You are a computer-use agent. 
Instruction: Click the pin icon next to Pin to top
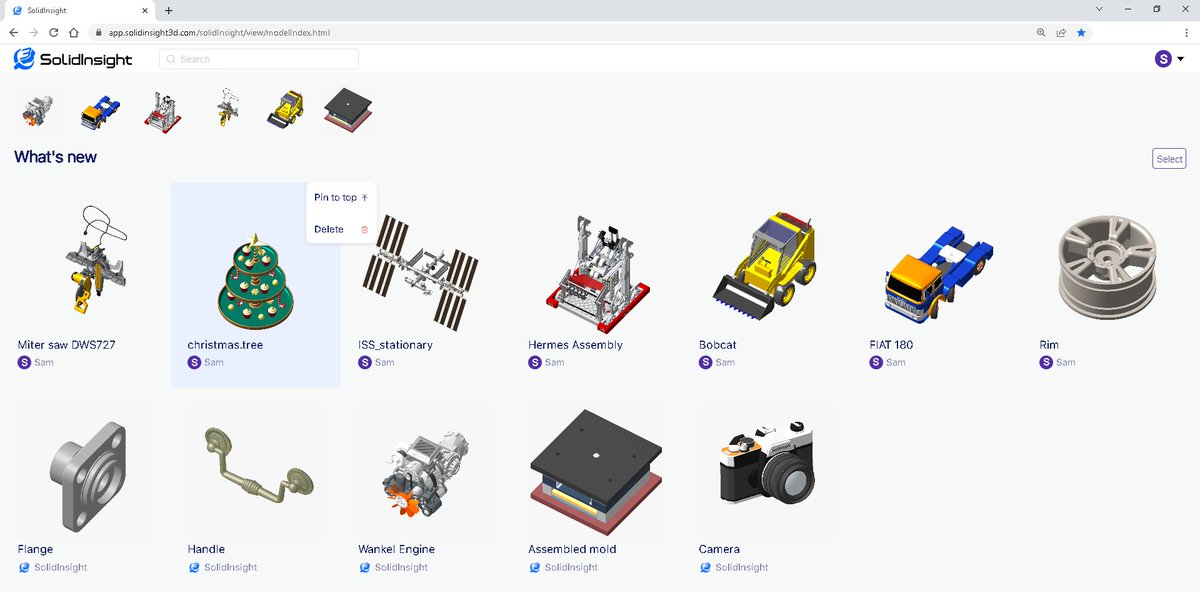click(x=364, y=197)
